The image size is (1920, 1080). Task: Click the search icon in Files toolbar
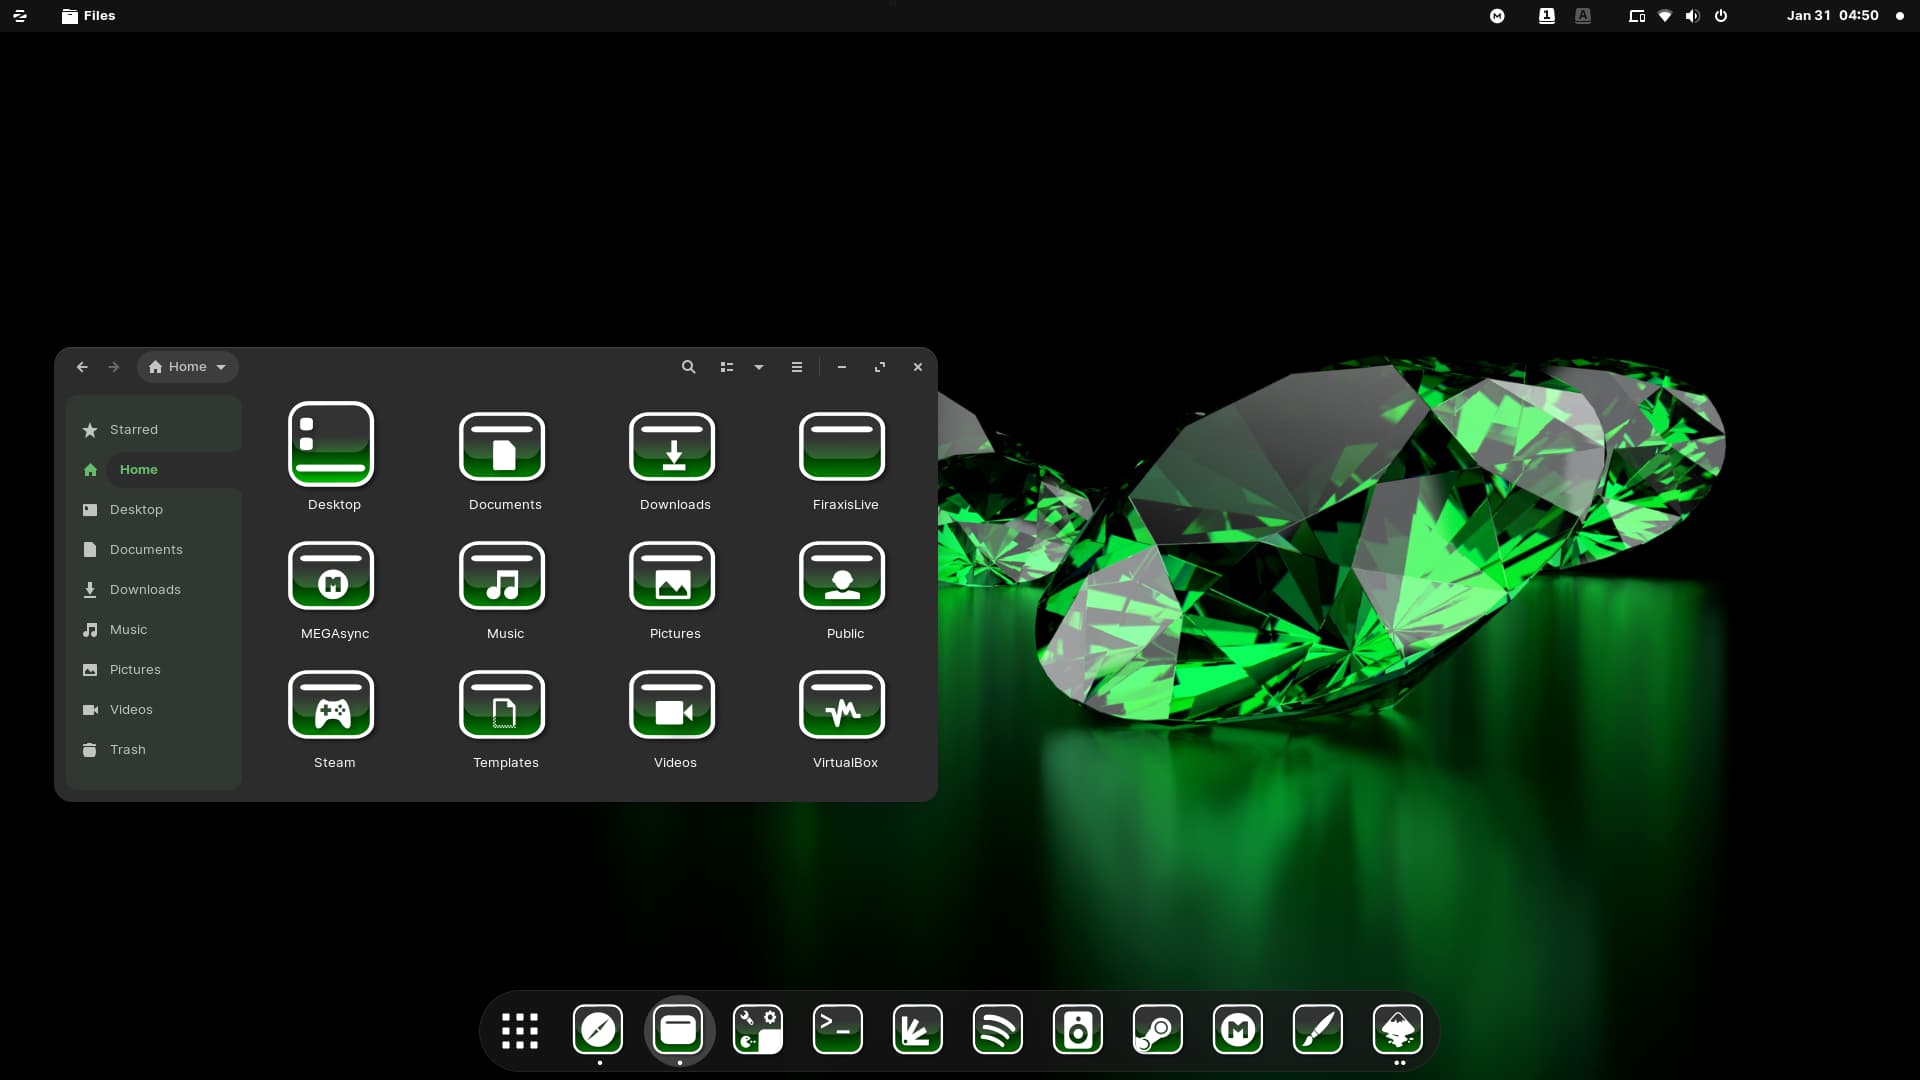click(x=688, y=367)
